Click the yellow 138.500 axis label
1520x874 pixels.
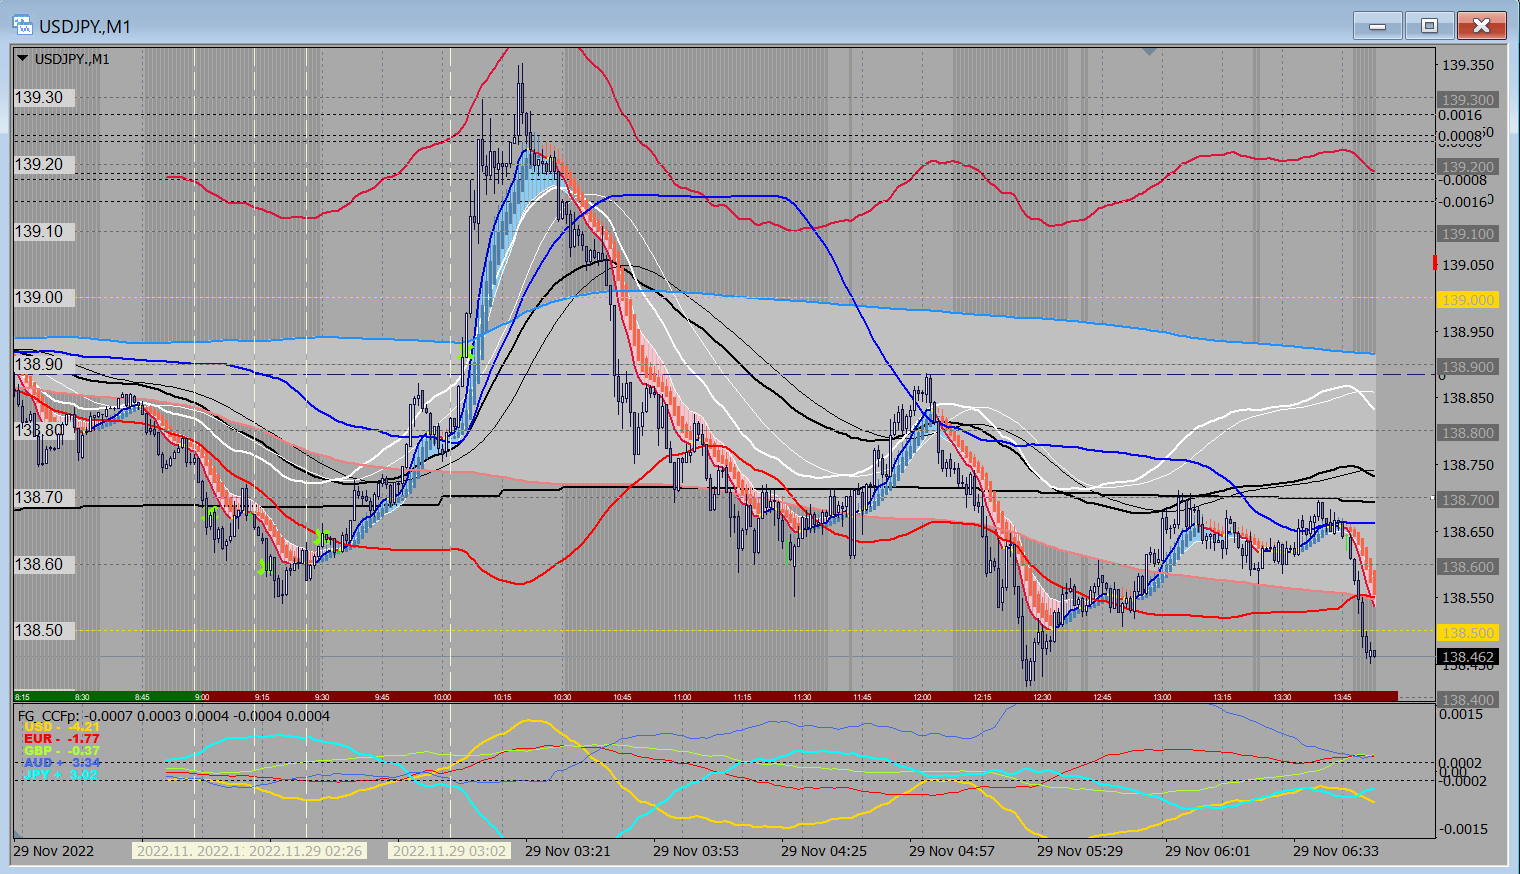pos(1467,633)
